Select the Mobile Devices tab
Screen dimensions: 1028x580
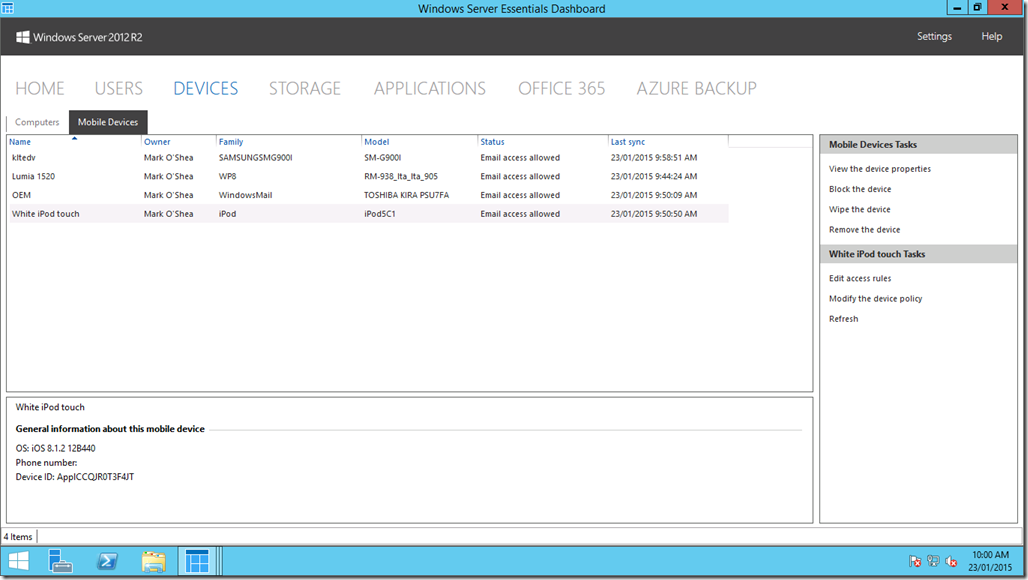point(108,123)
